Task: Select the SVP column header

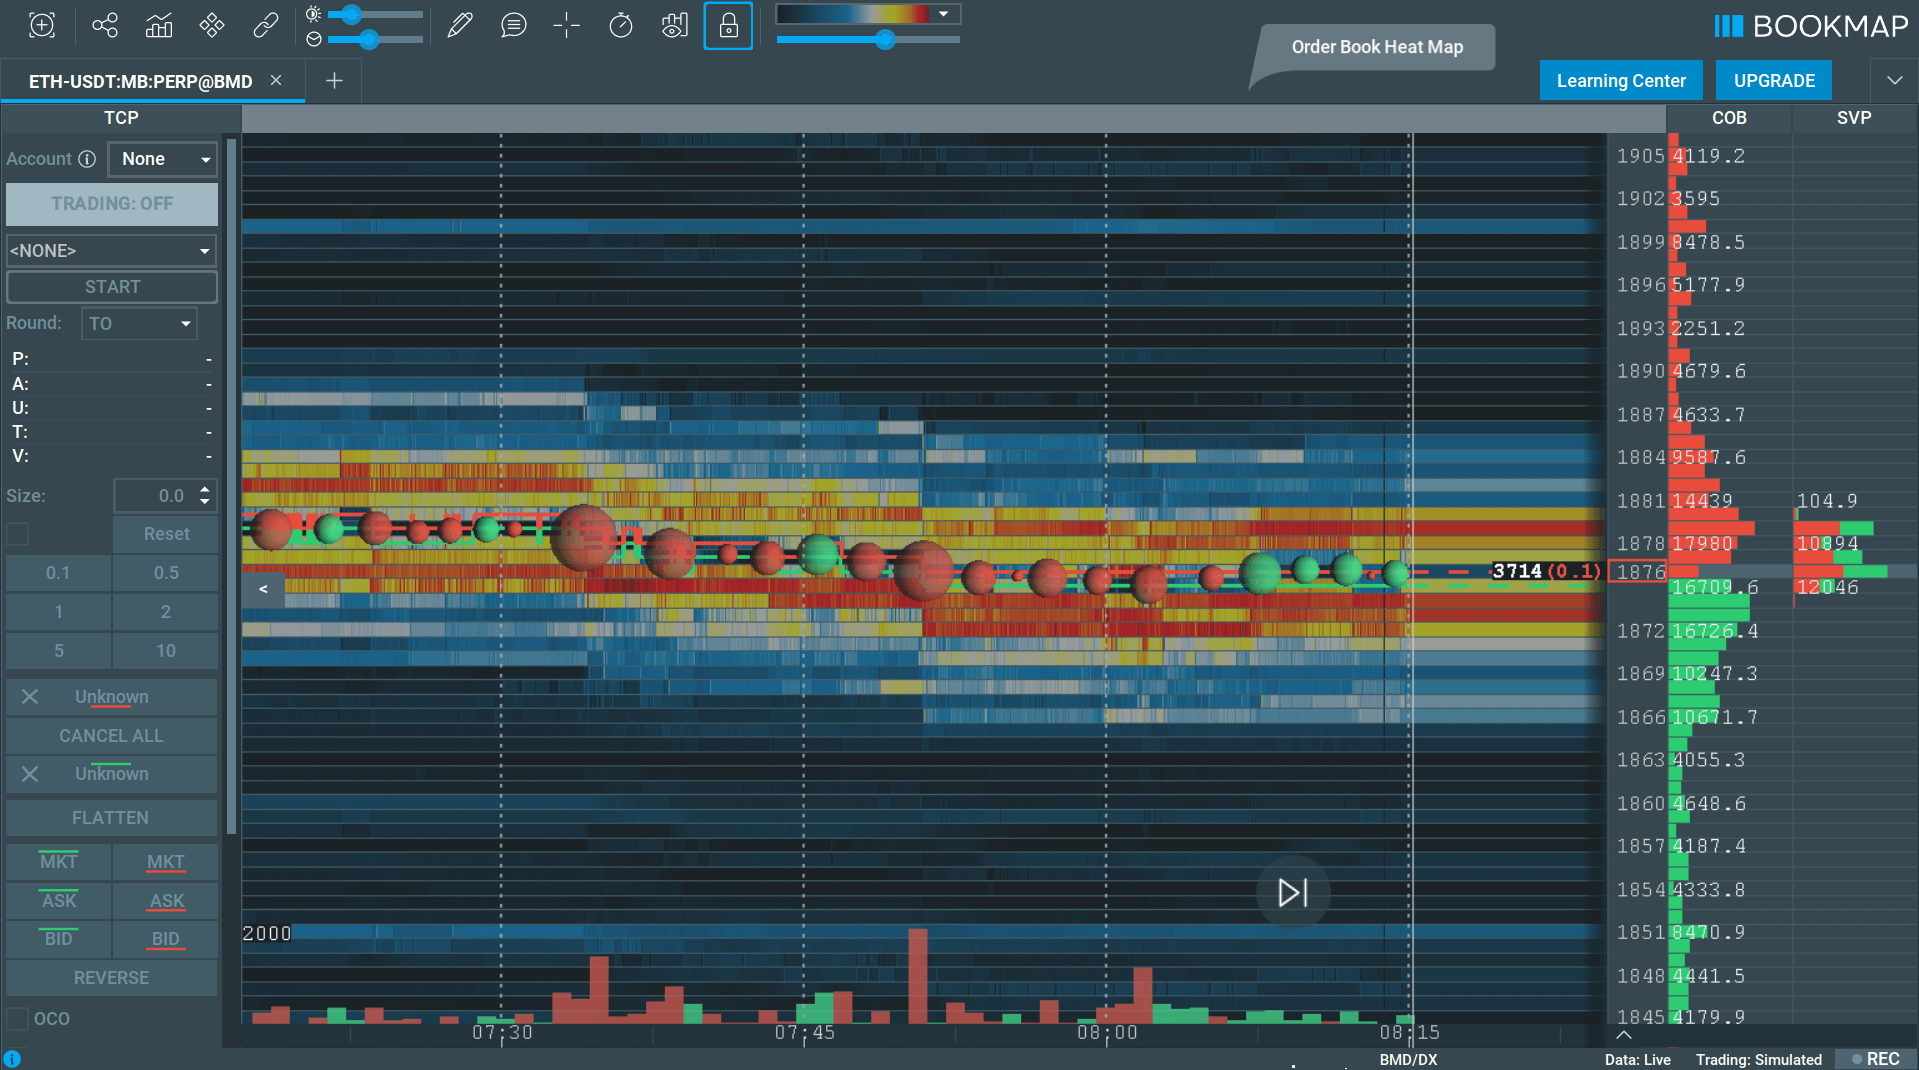Action: [x=1854, y=118]
